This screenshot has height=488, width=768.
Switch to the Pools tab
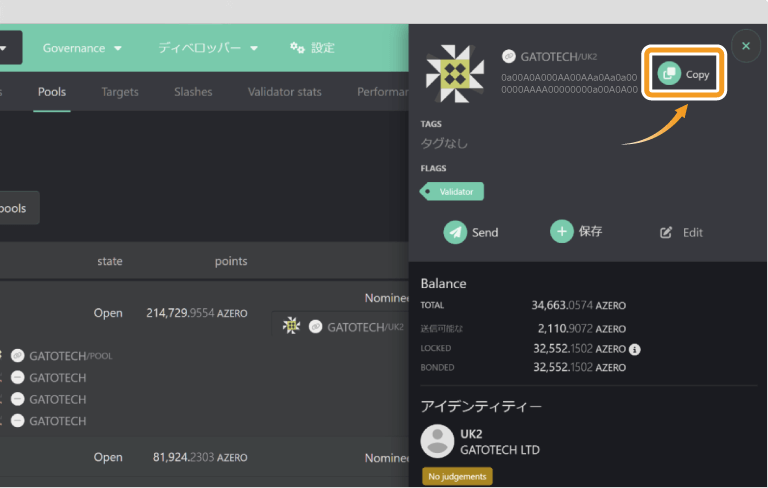52,92
